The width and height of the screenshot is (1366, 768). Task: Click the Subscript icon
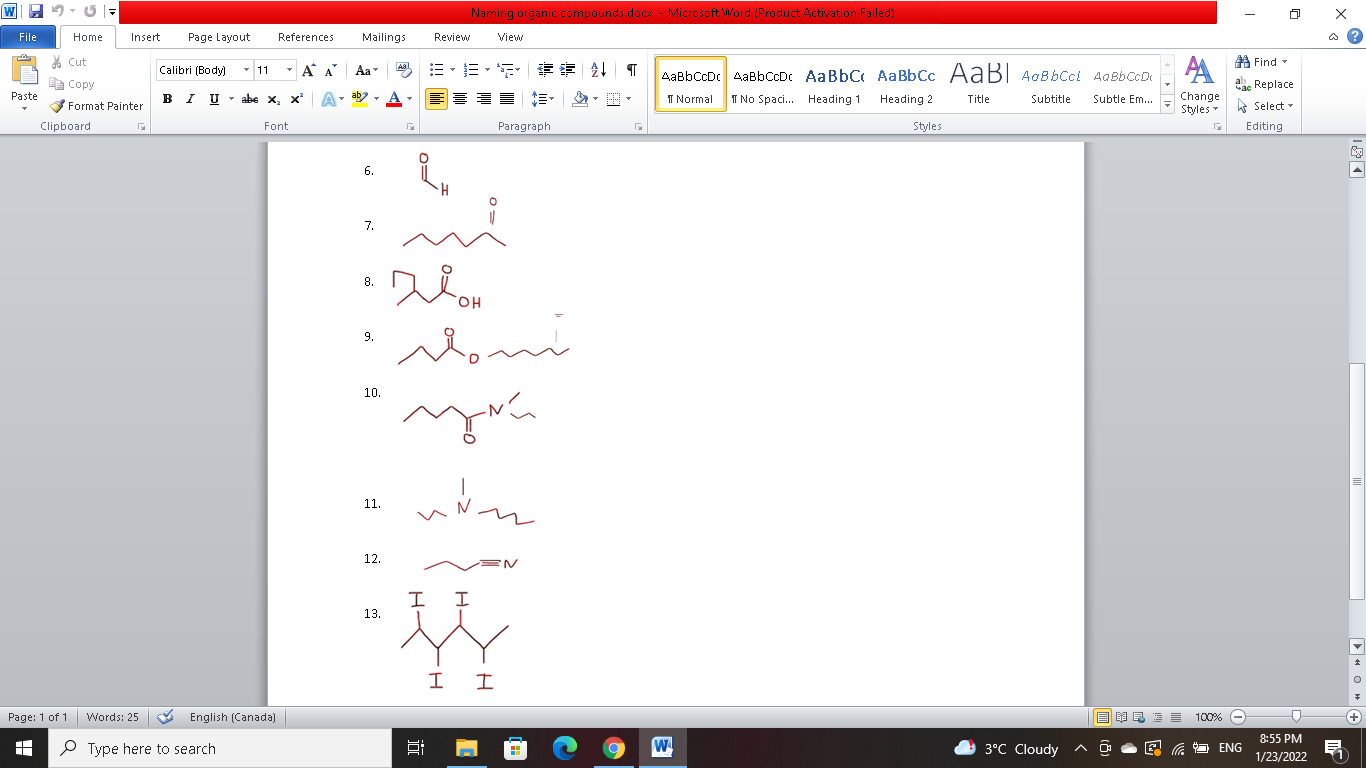point(273,99)
